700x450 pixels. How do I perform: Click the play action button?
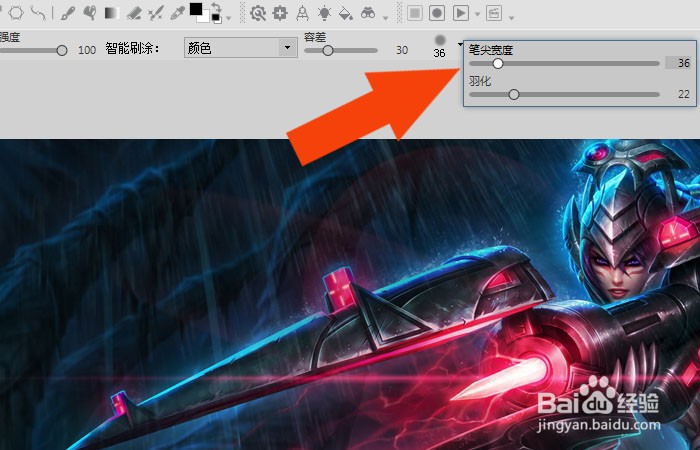click(460, 13)
